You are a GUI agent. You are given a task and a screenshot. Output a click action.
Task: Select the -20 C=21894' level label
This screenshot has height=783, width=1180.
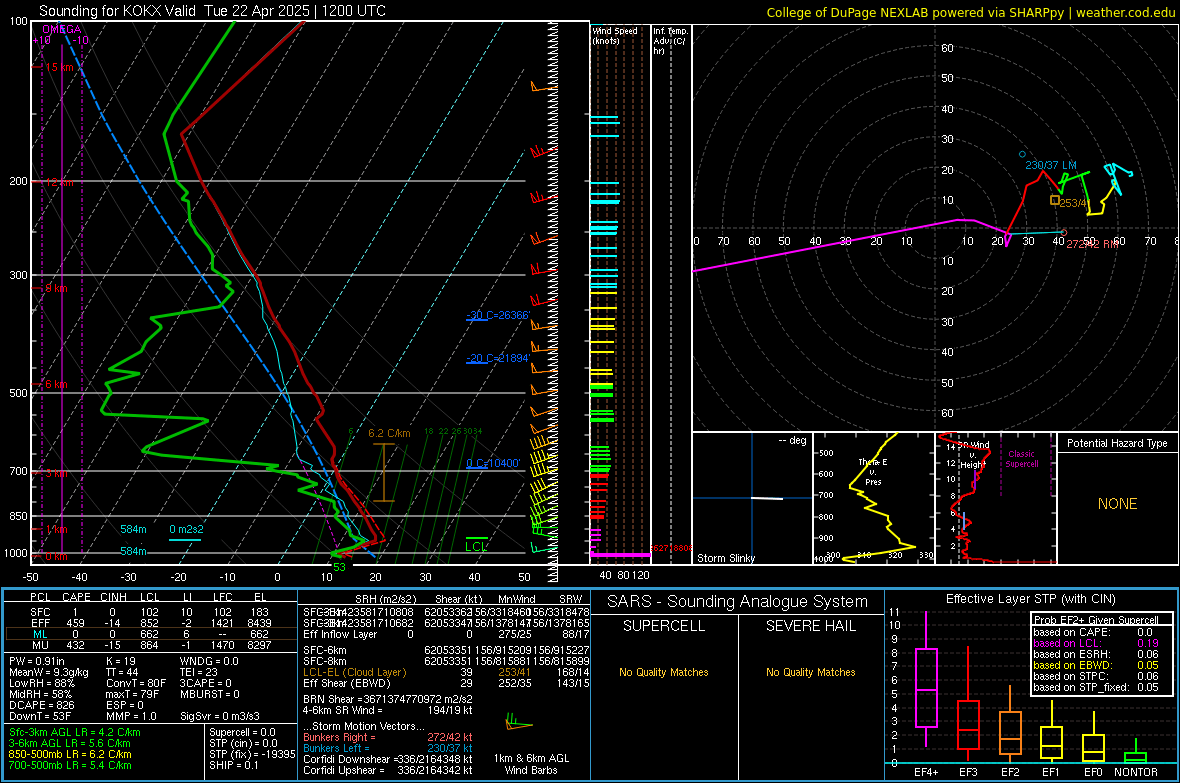tap(497, 358)
